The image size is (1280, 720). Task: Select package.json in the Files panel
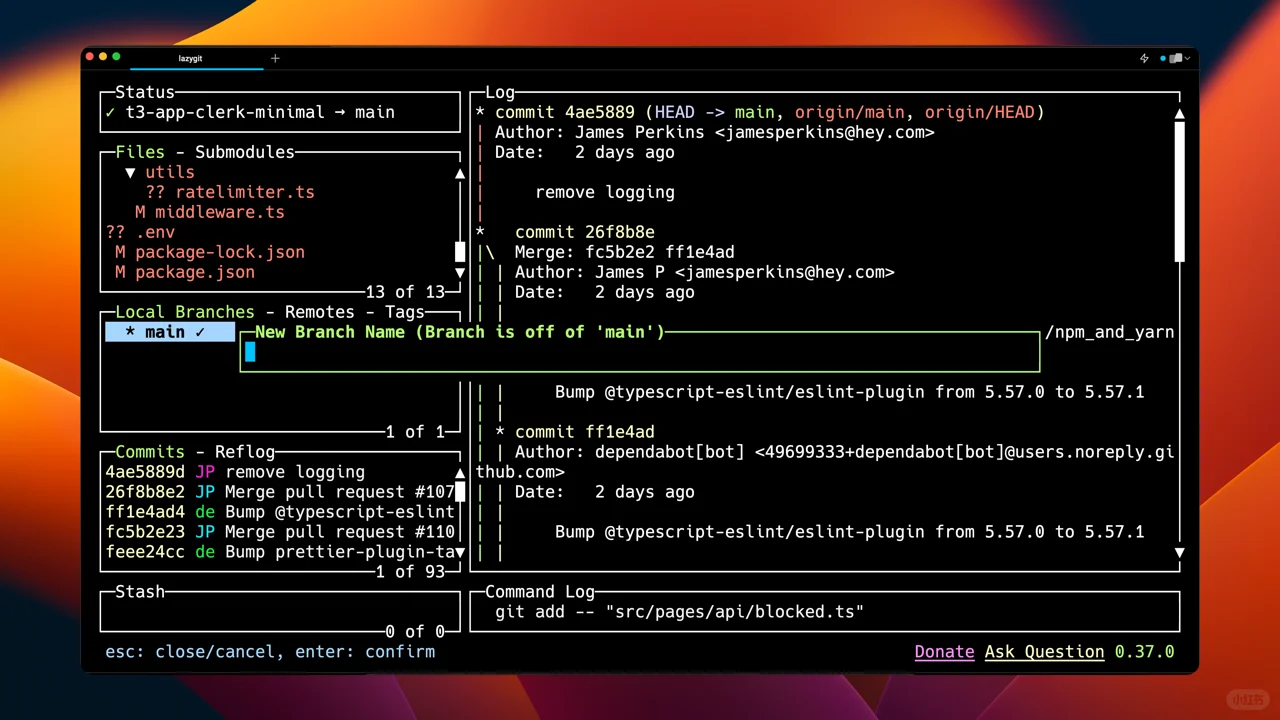tap(185, 272)
